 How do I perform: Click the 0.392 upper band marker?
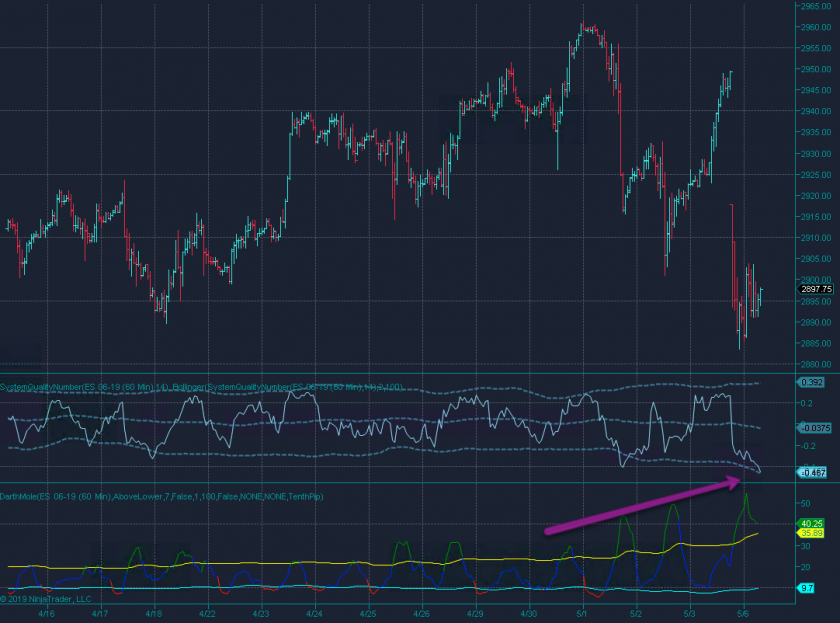point(812,382)
